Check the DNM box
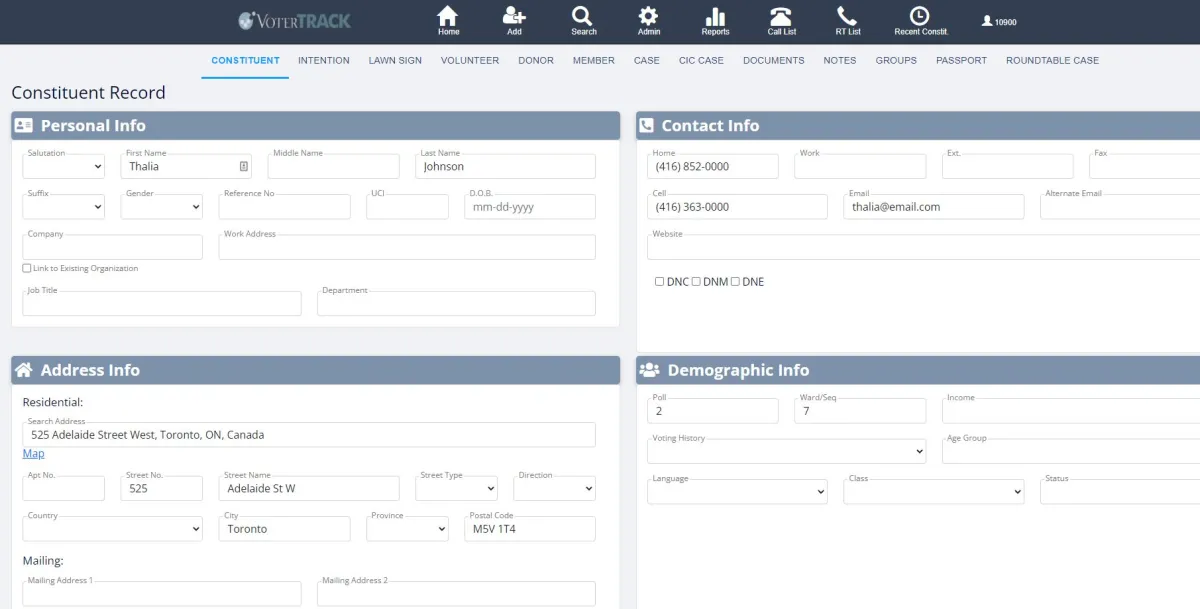 click(x=696, y=282)
